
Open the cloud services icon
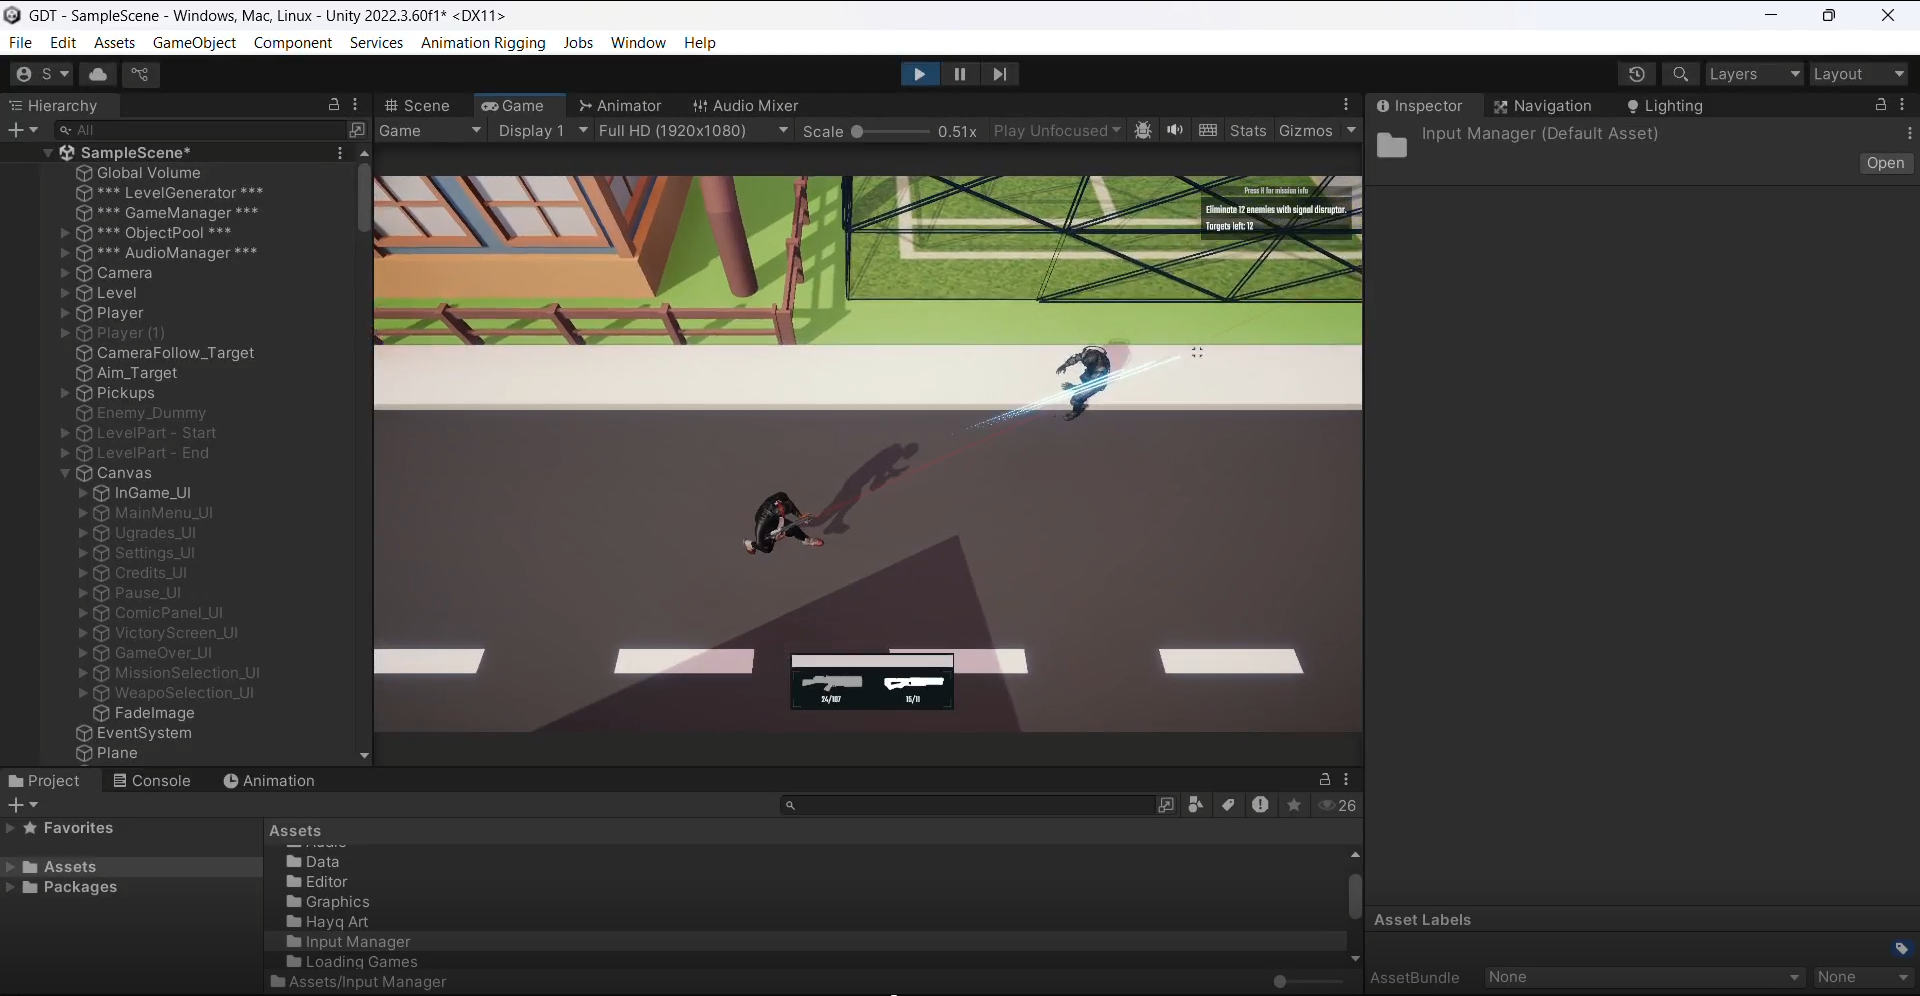tap(98, 74)
